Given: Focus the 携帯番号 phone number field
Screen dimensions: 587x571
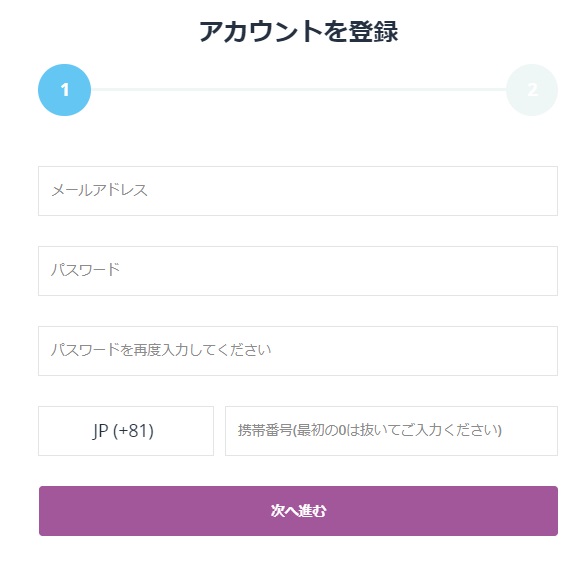Looking at the screenshot, I should [391, 431].
